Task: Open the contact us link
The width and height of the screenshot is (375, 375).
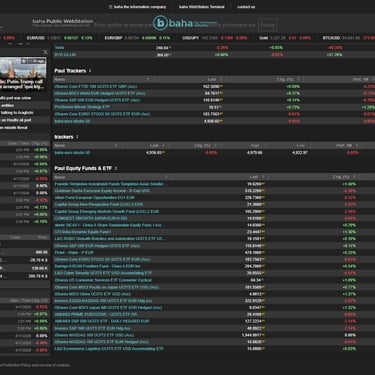Action: [246, 7]
